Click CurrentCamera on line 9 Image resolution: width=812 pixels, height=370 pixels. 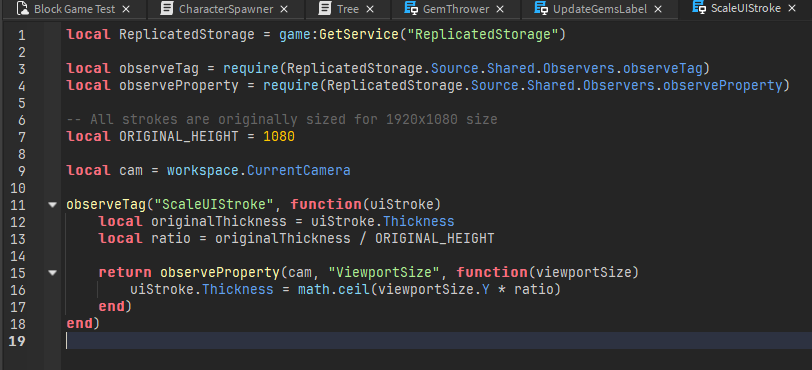(299, 170)
